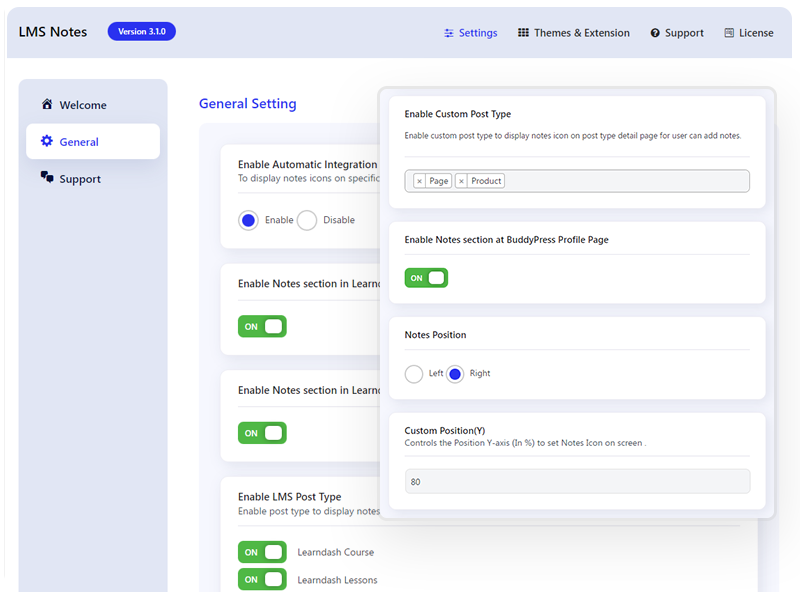Screen dimensions: 800x600
Task: Click the General gear icon in sidebar
Action: pyautogui.click(x=47, y=141)
